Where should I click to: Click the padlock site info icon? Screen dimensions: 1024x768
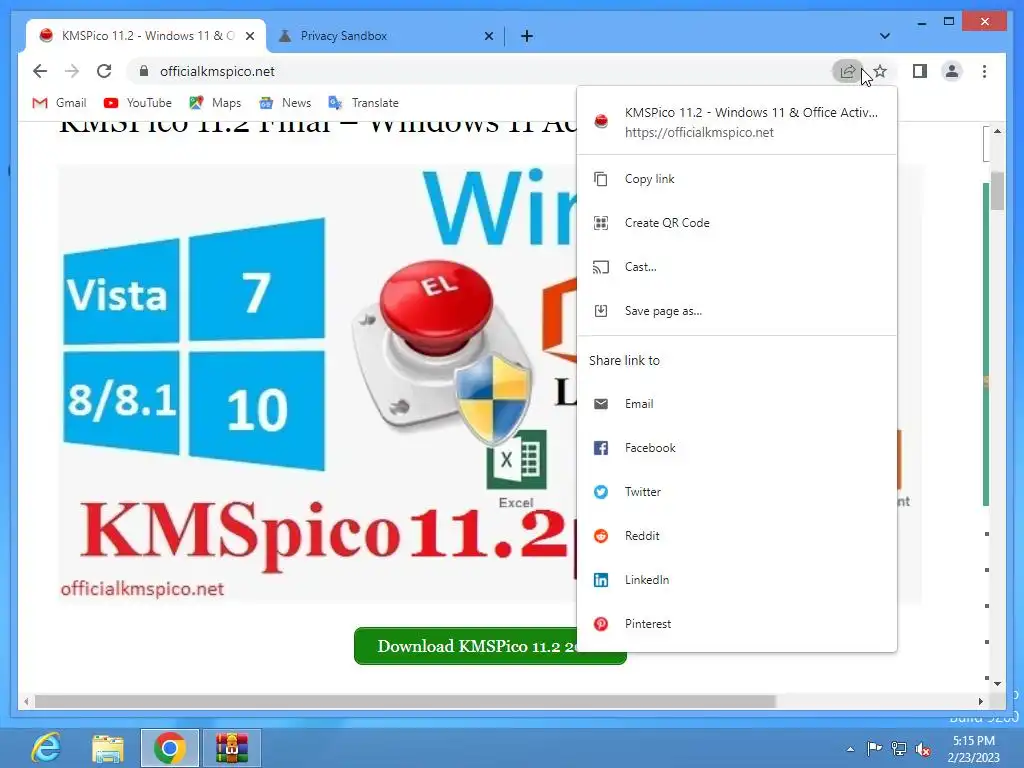144,71
